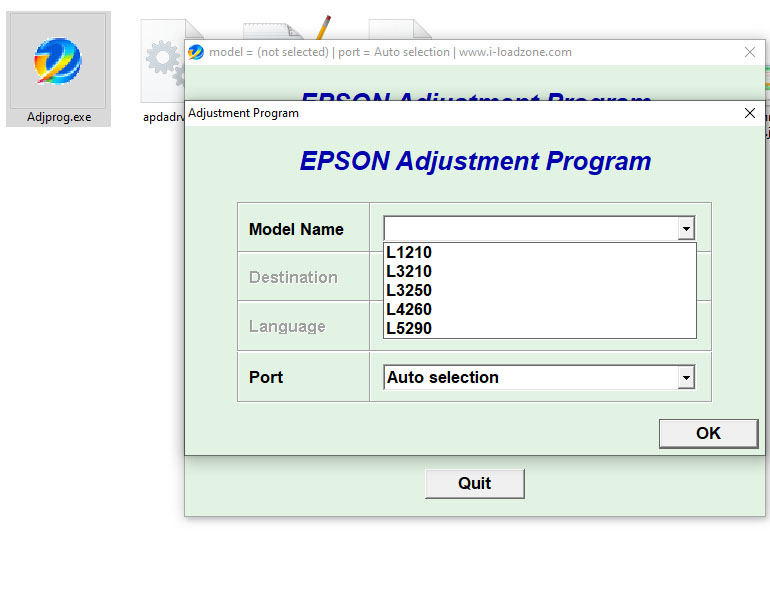Choose L3210 from the model list
Image resolution: width=770 pixels, height=608 pixels.
click(409, 272)
